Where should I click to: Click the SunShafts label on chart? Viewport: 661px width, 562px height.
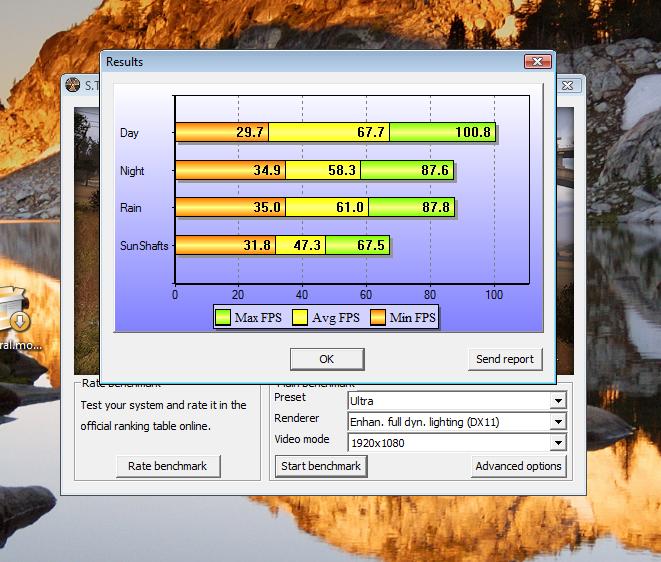(144, 245)
